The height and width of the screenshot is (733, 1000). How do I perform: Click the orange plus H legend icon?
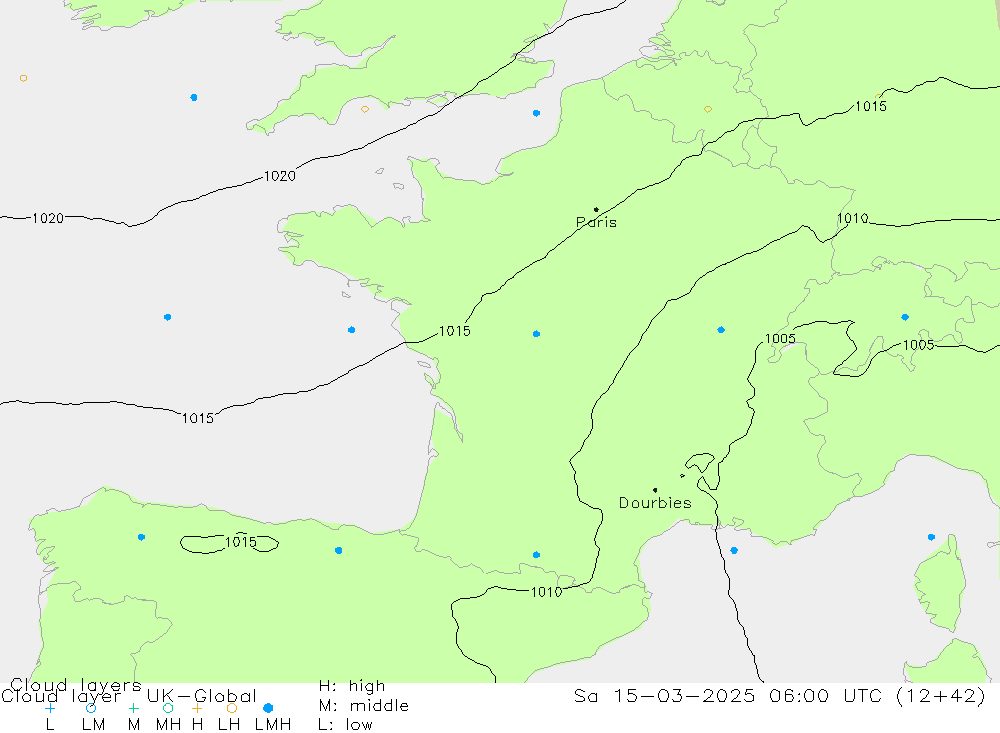point(198,708)
